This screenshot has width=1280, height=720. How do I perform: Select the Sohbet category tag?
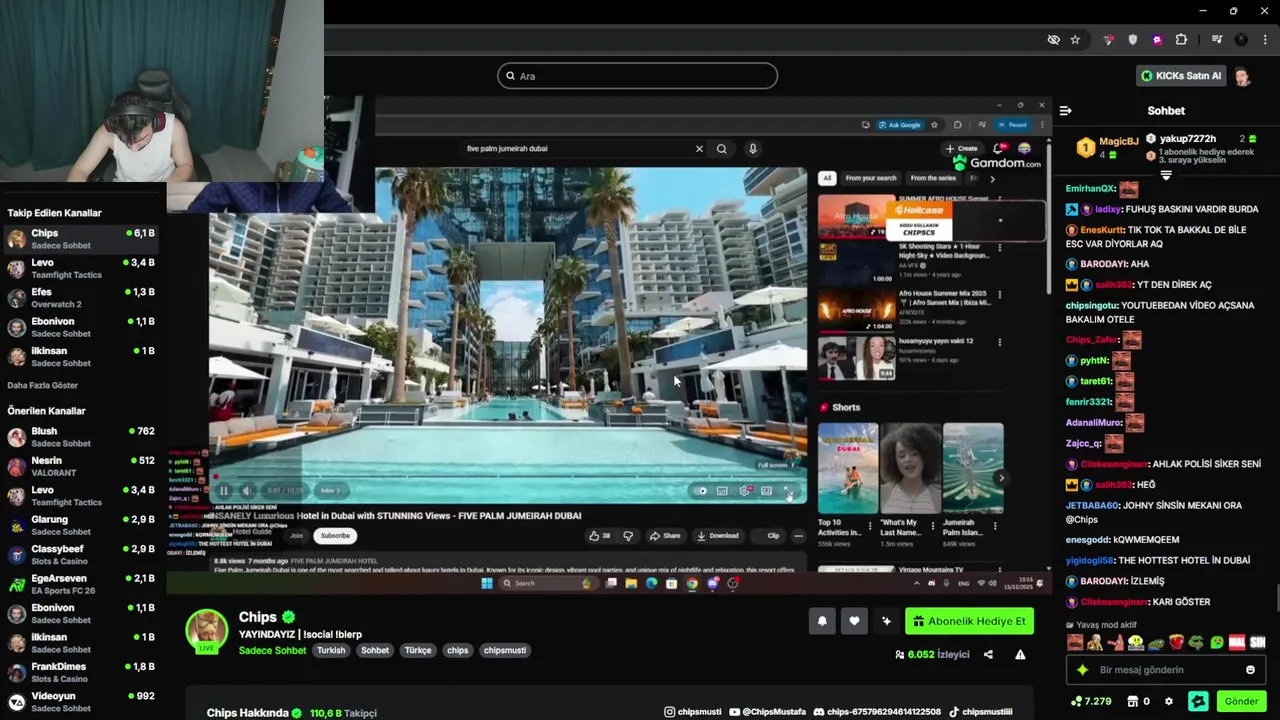[x=375, y=650]
